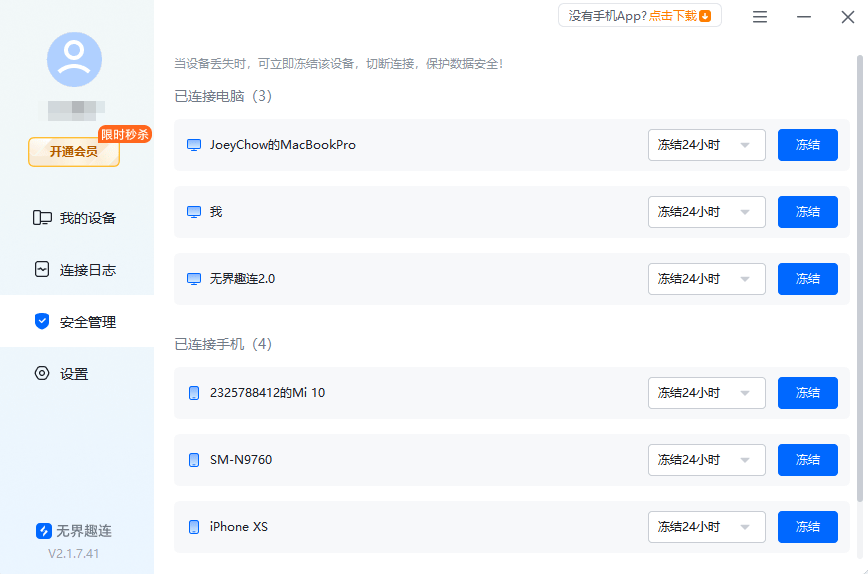Go to 设置 in the sidebar
Image resolution: width=868 pixels, height=574 pixels.
click(76, 374)
